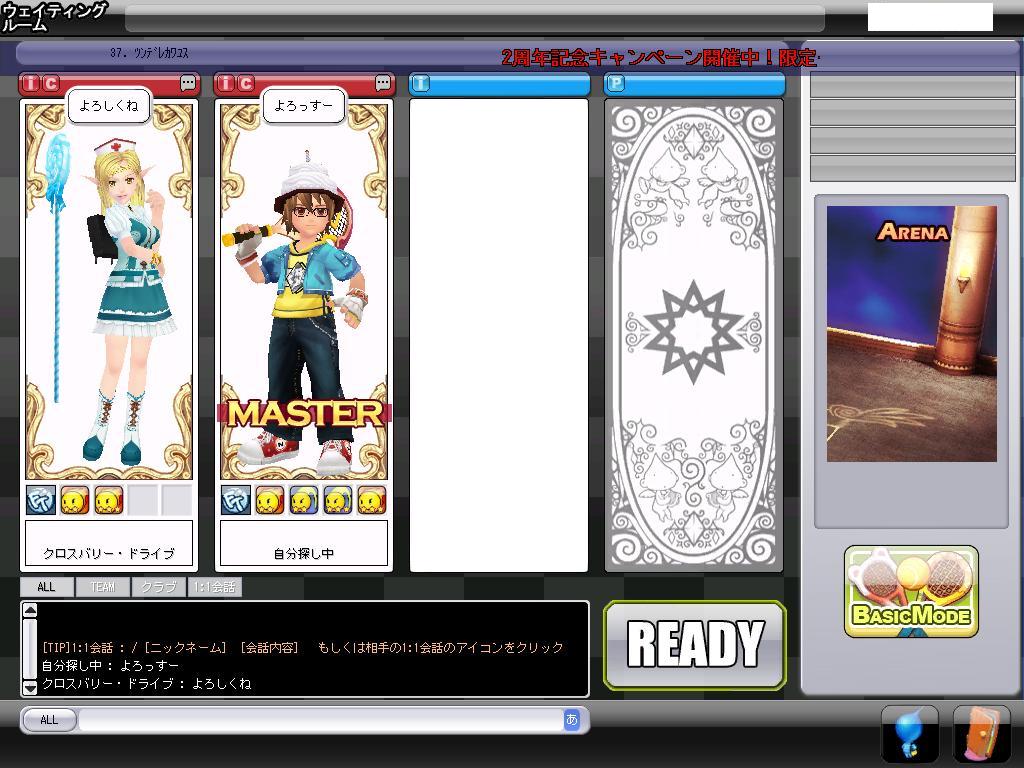This screenshot has height=768, width=1024.
Task: Open 1:1 chat bubble icon for first player
Action: (188, 84)
